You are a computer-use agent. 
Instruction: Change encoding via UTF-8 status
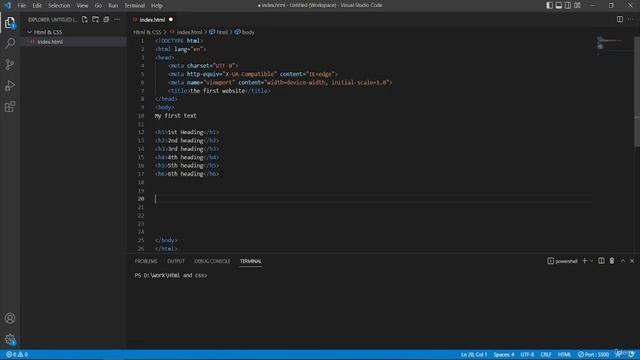(x=527, y=354)
